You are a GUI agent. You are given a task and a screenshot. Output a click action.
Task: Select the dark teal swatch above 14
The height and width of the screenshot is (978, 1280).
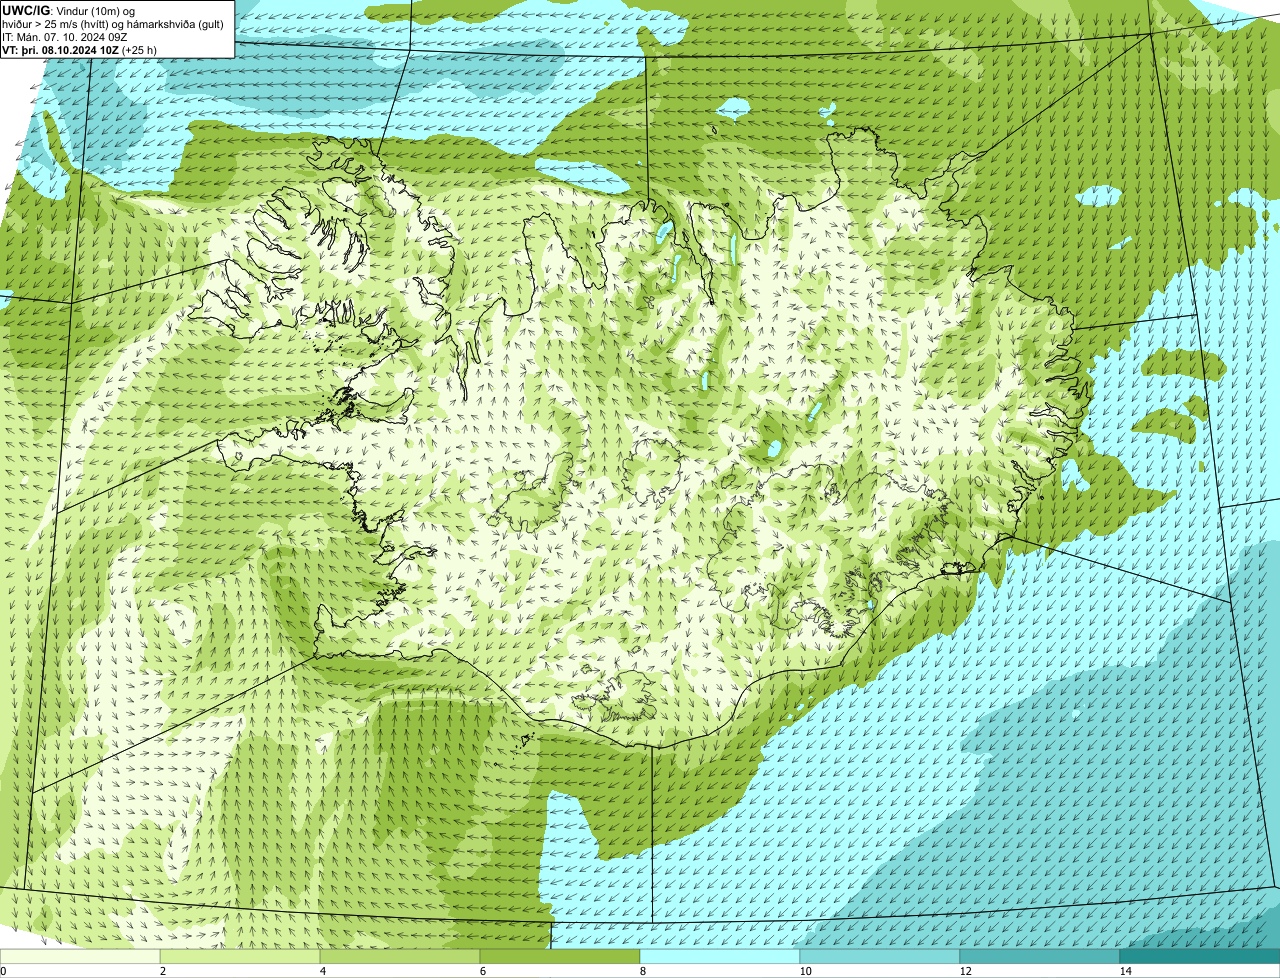(1200, 957)
